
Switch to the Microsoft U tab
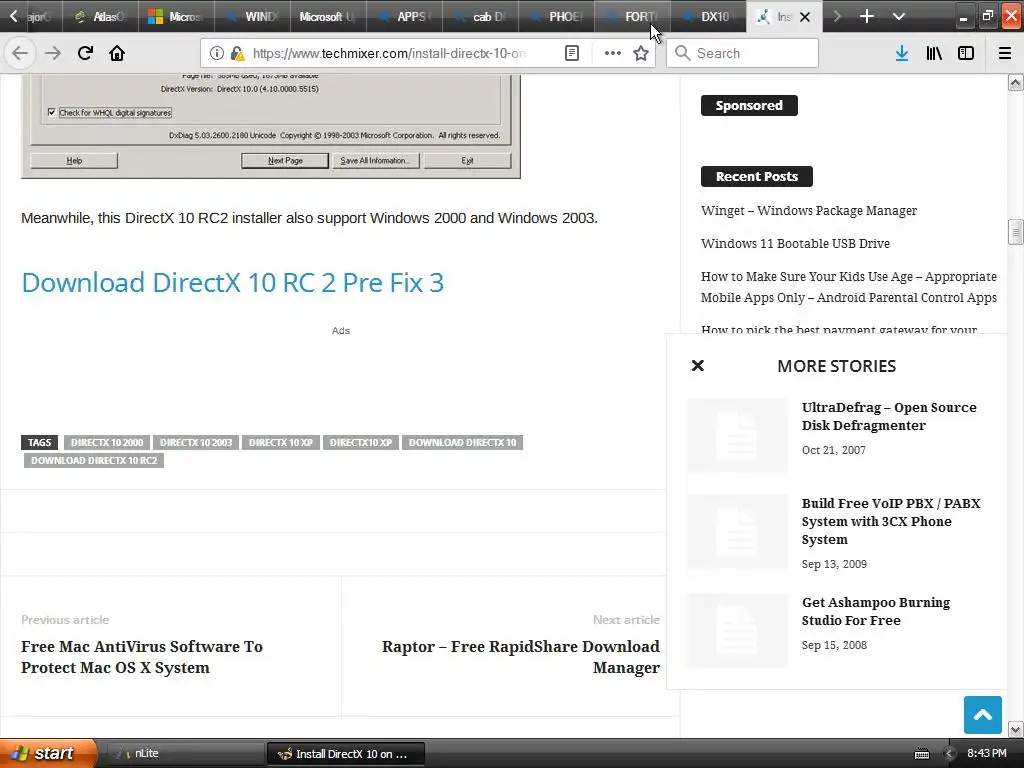(328, 16)
